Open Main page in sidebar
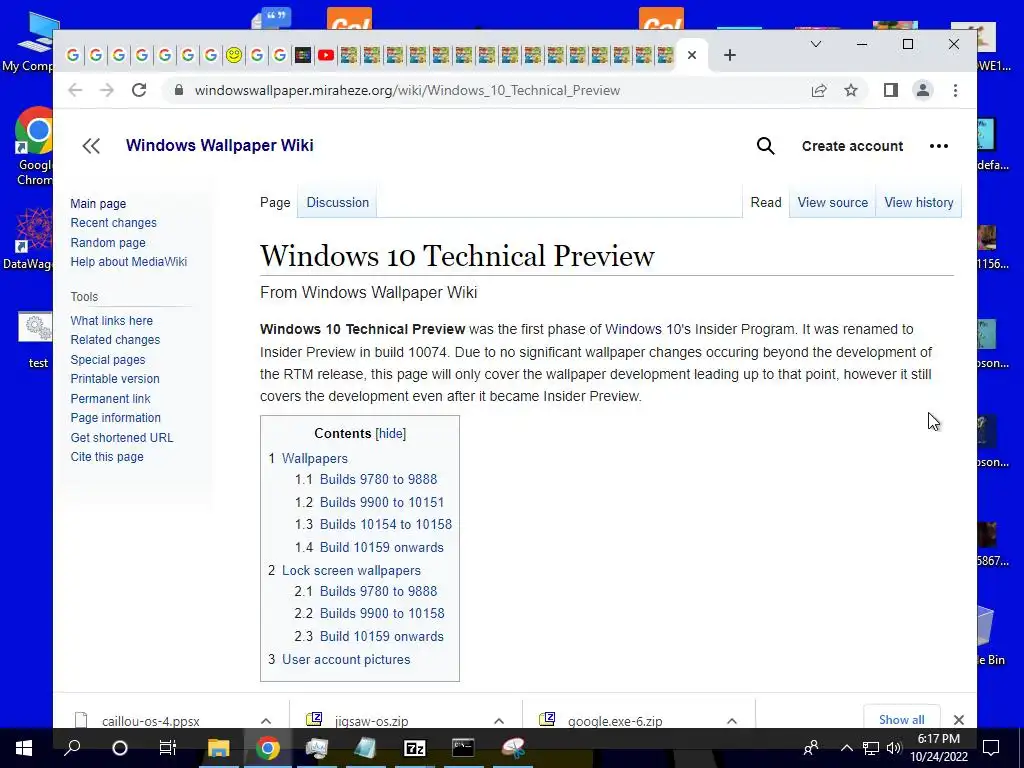1024x768 pixels. point(98,204)
